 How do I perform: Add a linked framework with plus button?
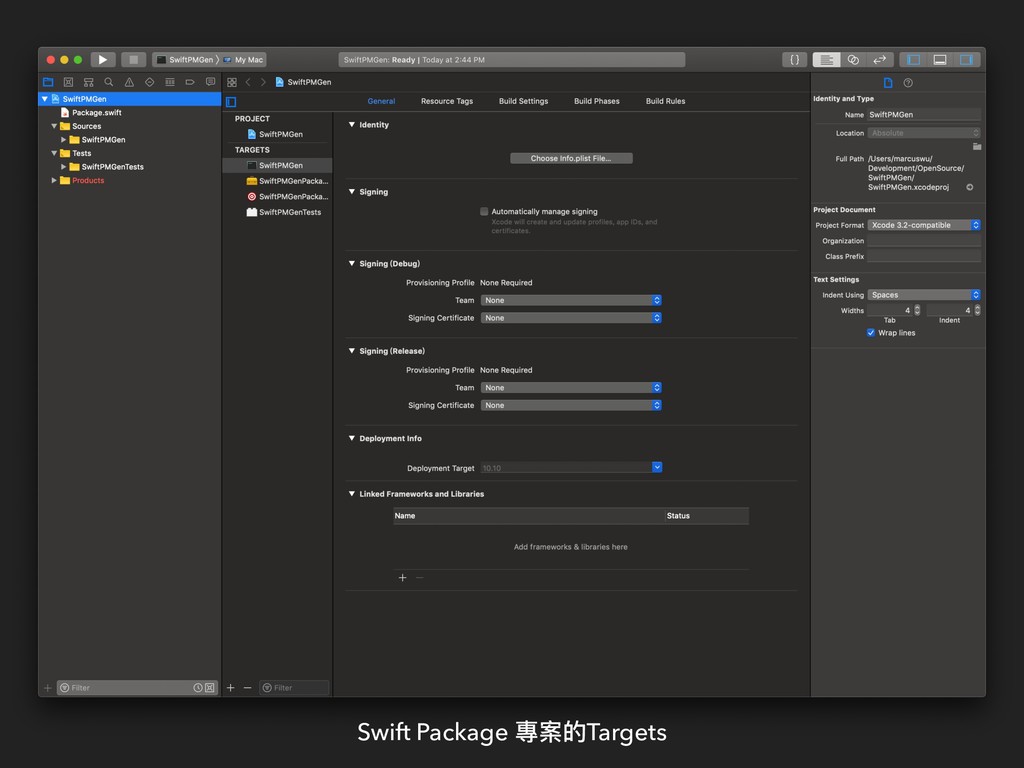pos(402,578)
